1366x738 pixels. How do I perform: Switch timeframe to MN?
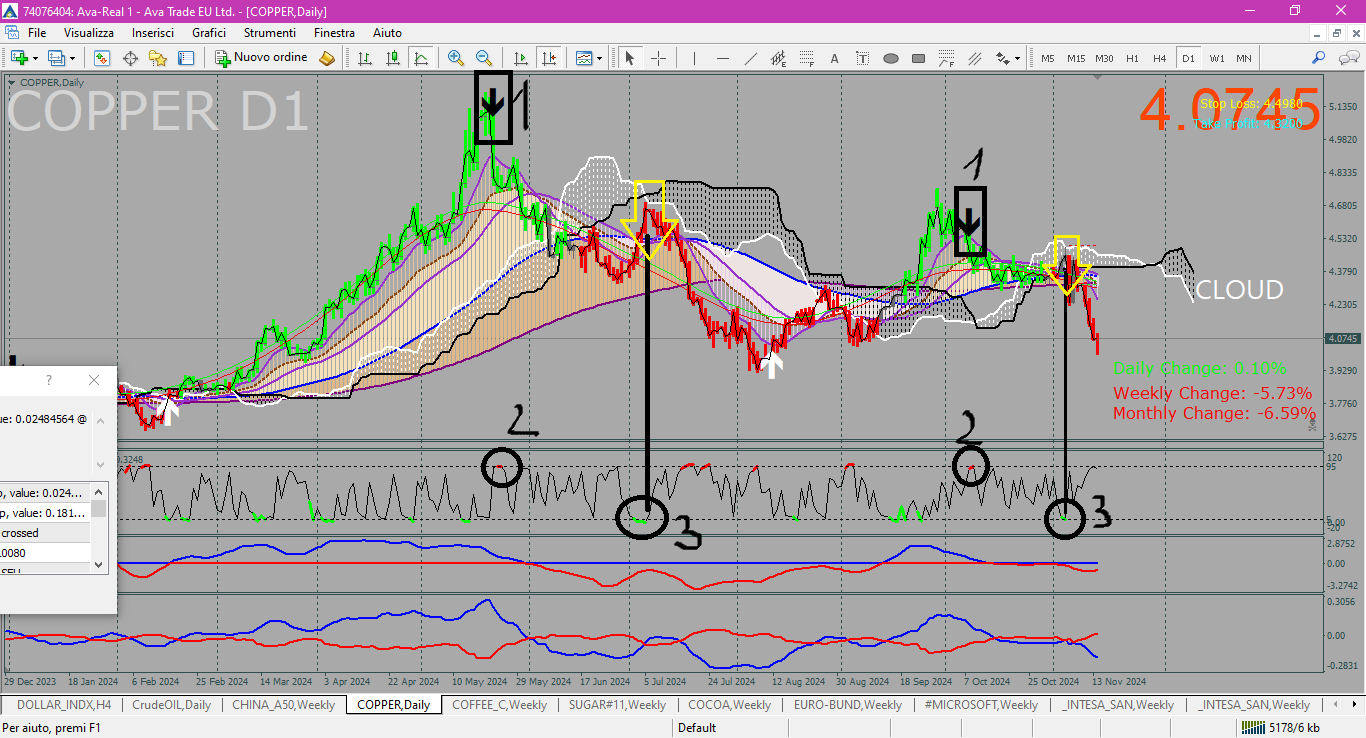1243,58
